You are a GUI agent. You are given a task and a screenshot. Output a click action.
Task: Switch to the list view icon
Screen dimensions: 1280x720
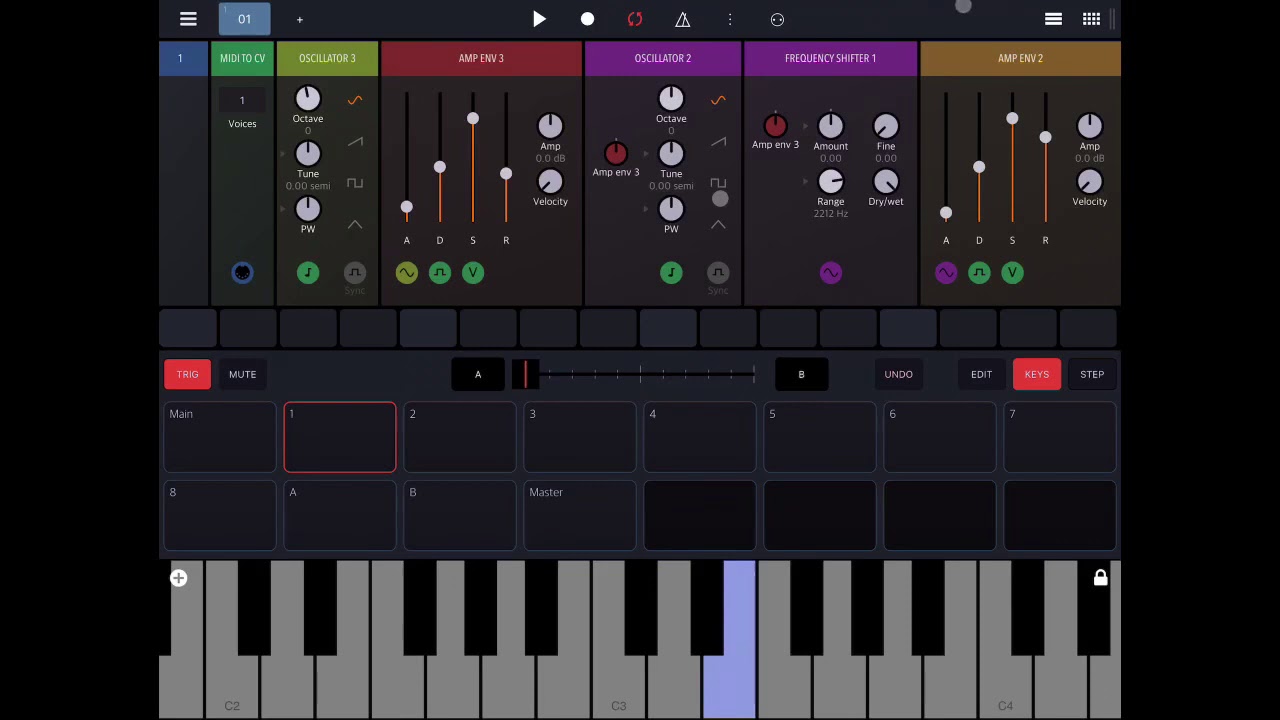click(1053, 19)
